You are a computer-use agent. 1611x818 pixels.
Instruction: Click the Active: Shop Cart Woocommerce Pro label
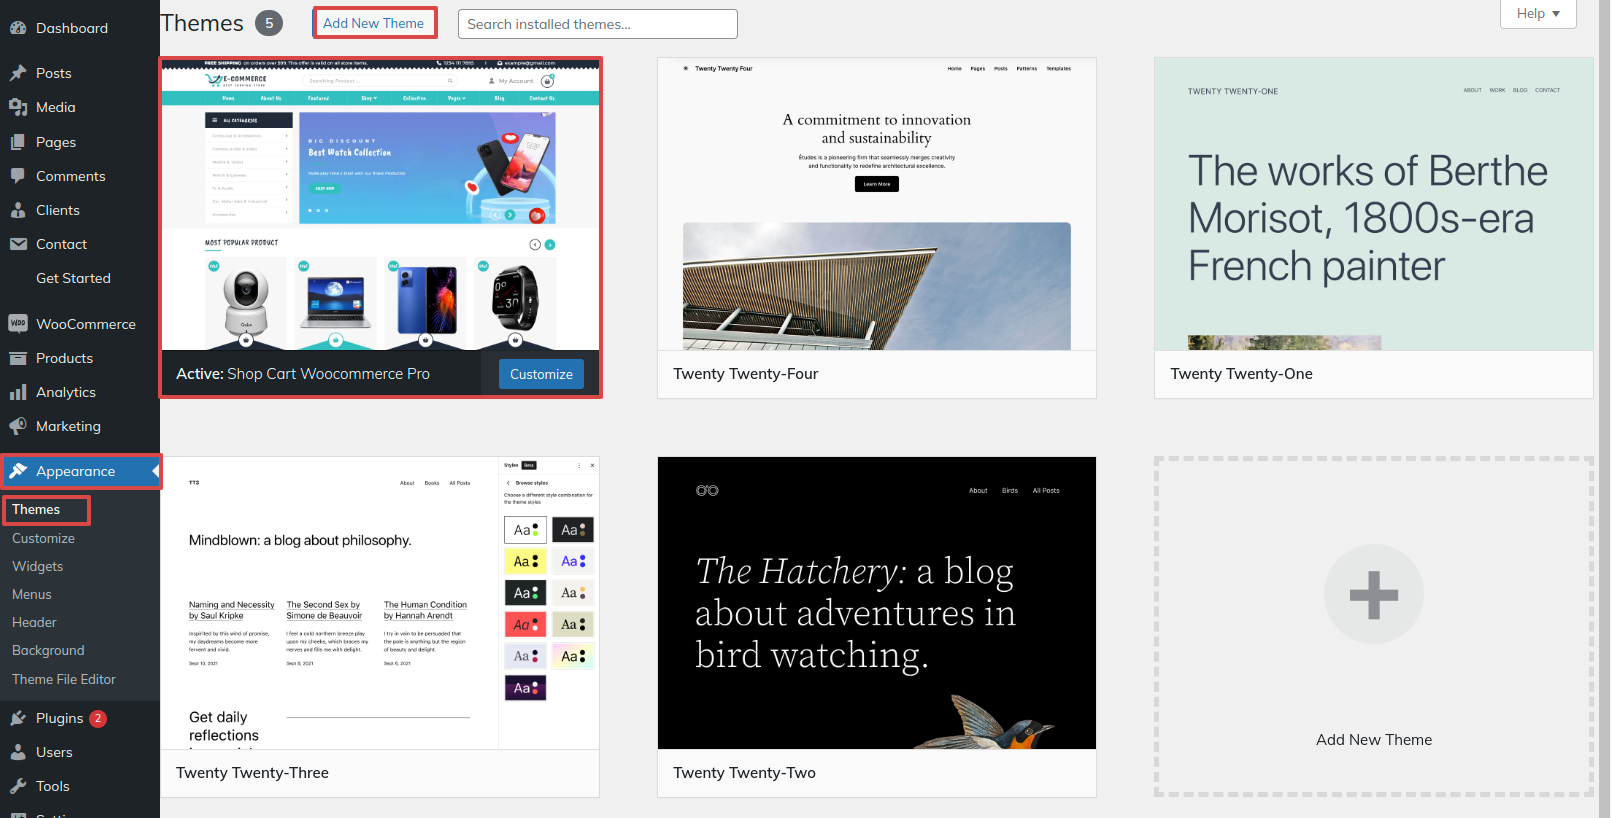point(303,374)
